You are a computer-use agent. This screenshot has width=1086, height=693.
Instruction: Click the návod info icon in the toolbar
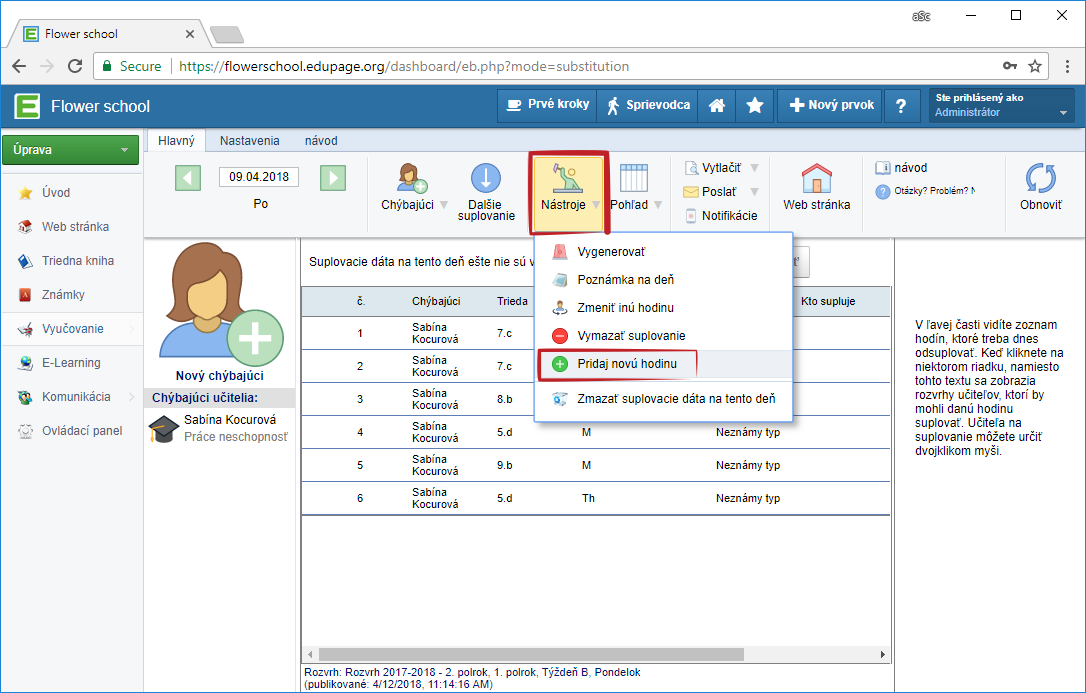tap(883, 168)
